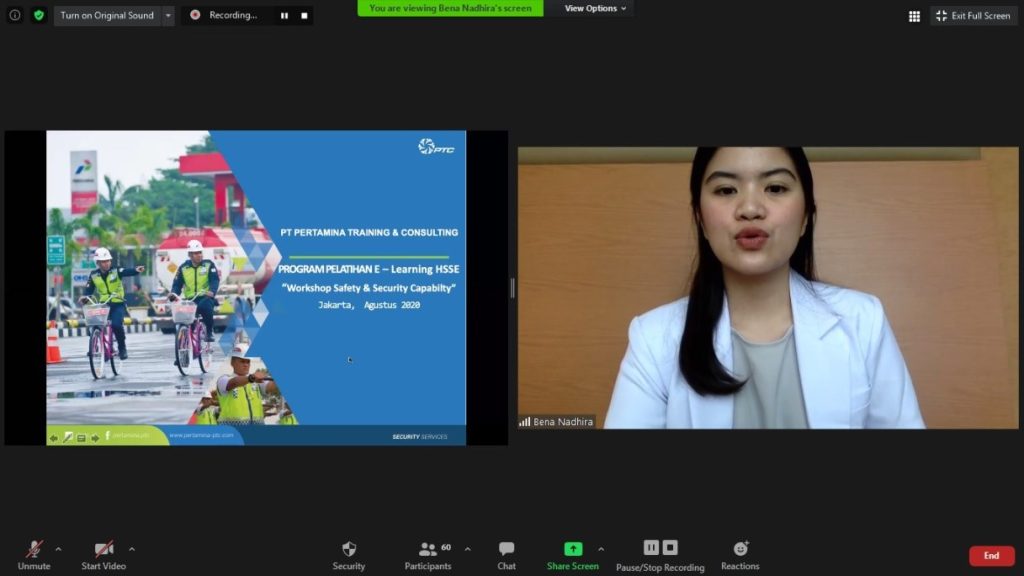The width and height of the screenshot is (1024, 576).
Task: Click slide title PT PERTAMINA TRAINING & CONSULTING
Action: tap(369, 232)
